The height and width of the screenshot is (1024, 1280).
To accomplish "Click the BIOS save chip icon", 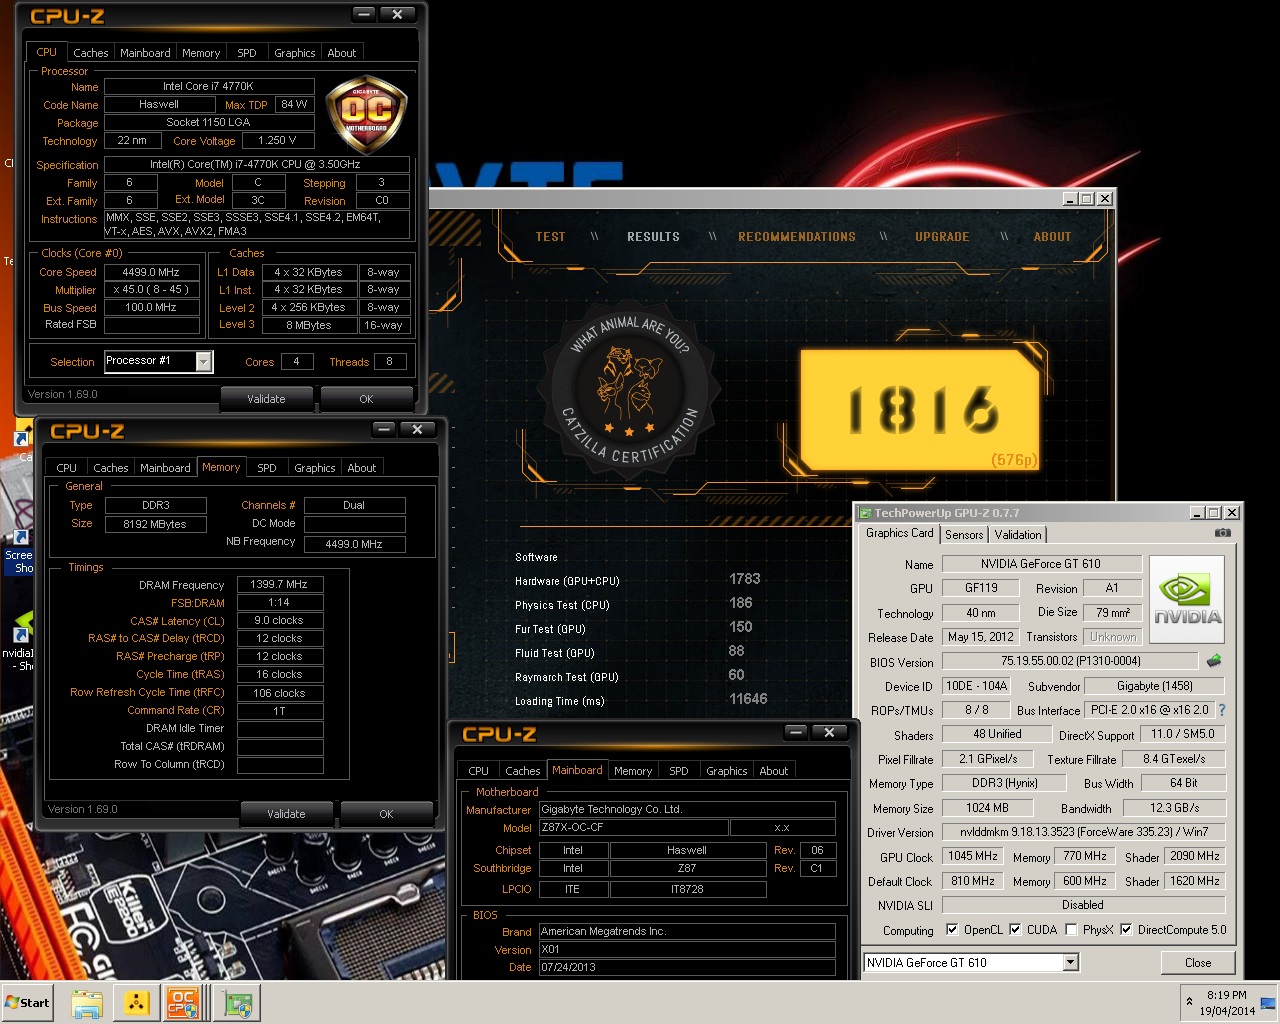I will coord(1214,661).
